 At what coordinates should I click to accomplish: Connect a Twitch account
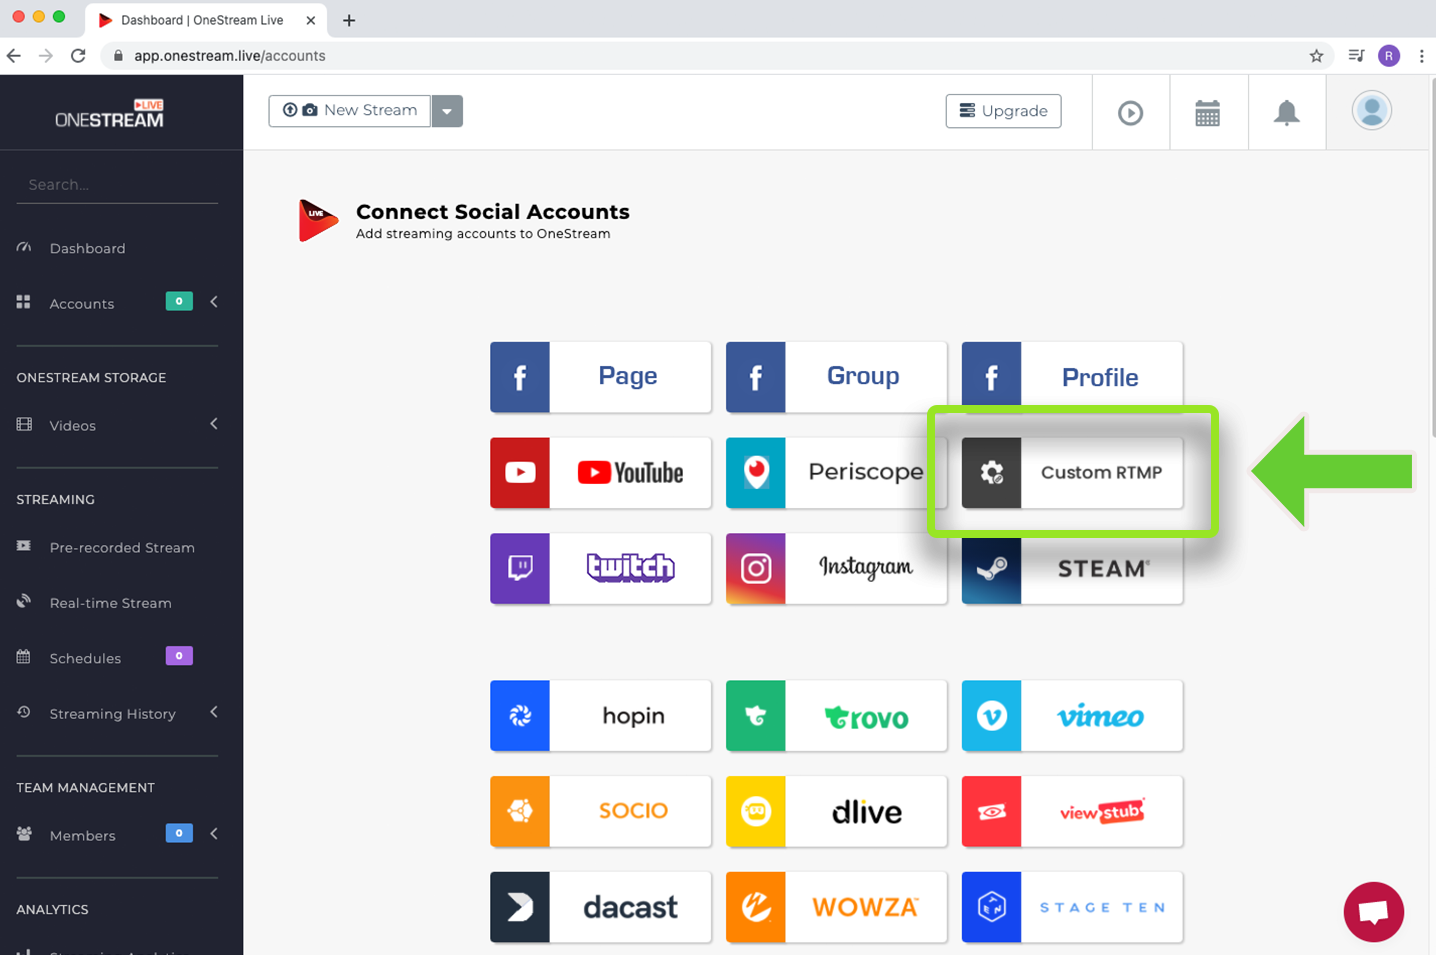[x=600, y=568]
